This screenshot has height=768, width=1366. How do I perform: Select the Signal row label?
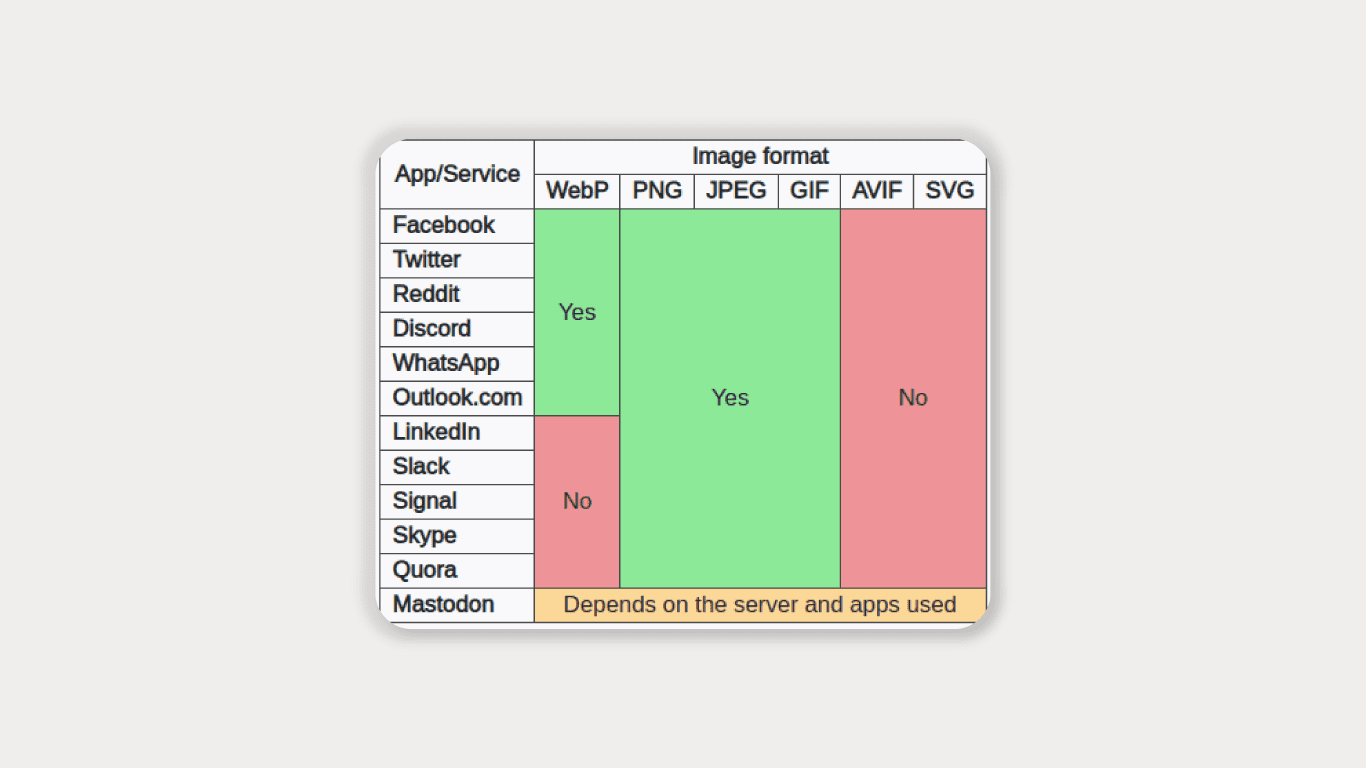(x=457, y=502)
